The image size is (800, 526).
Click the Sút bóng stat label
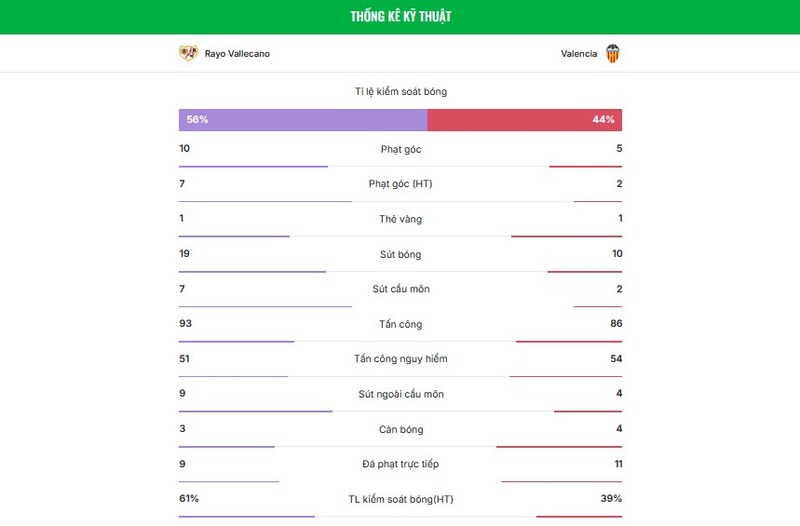tap(400, 254)
